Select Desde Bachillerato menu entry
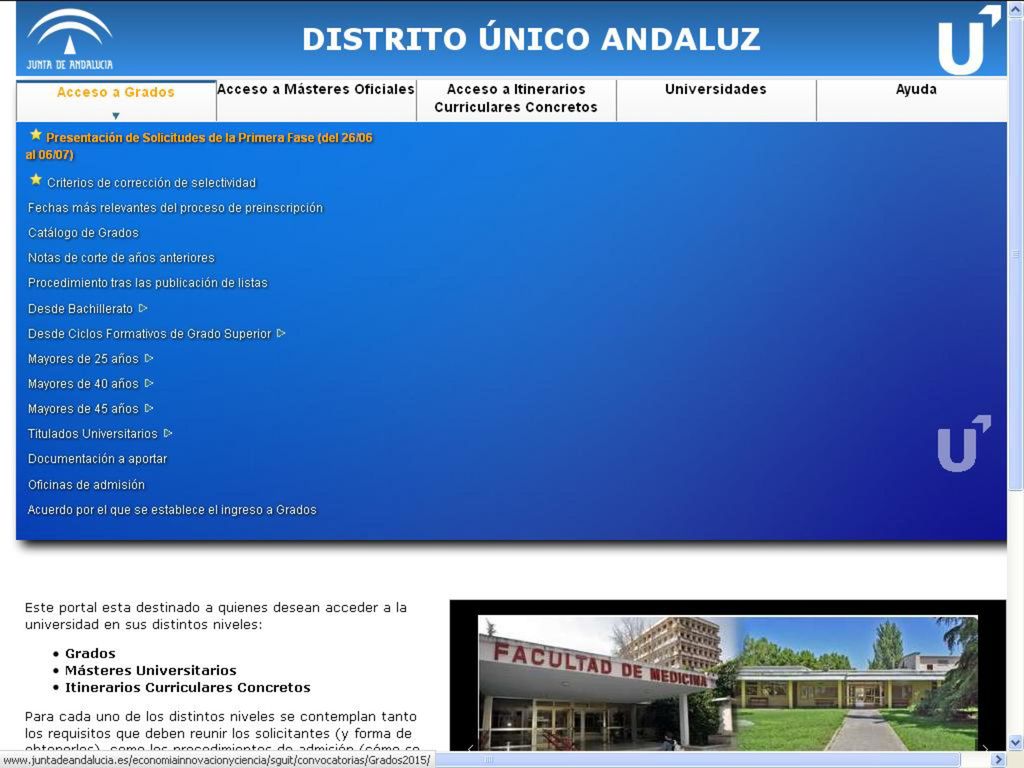The height and width of the screenshot is (768, 1024). [x=80, y=308]
